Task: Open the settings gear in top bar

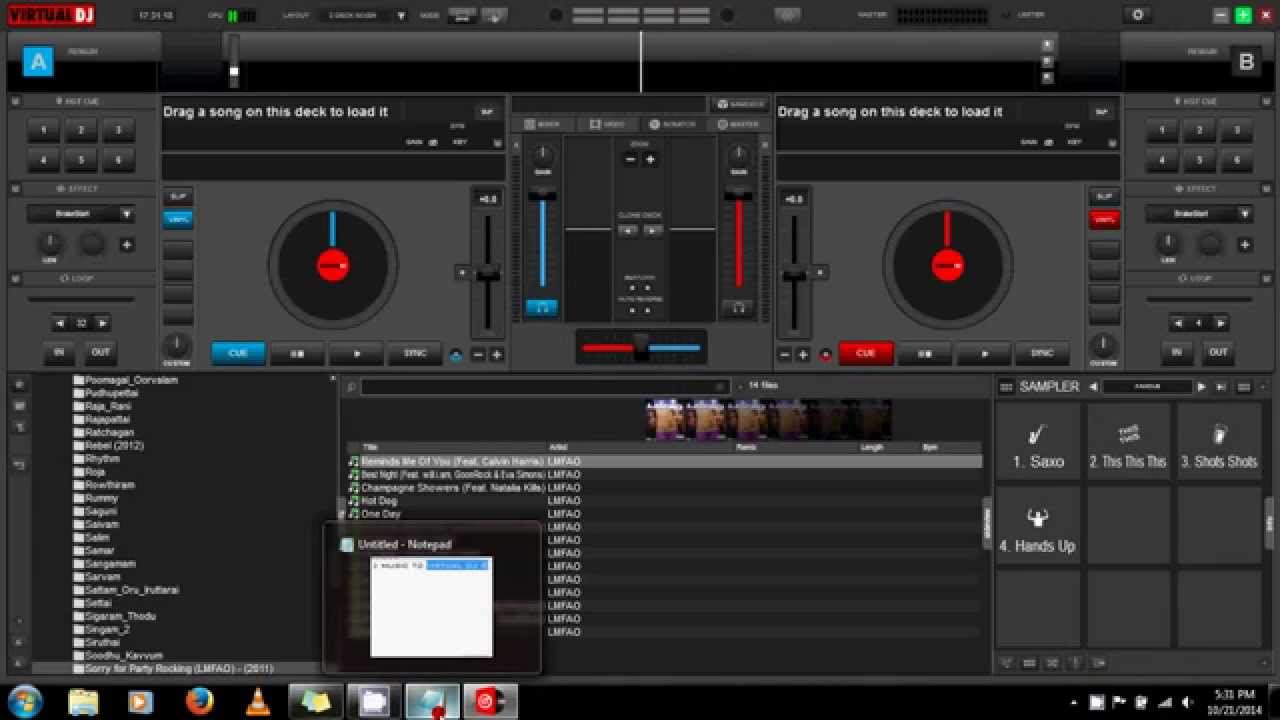Action: [x=1137, y=15]
